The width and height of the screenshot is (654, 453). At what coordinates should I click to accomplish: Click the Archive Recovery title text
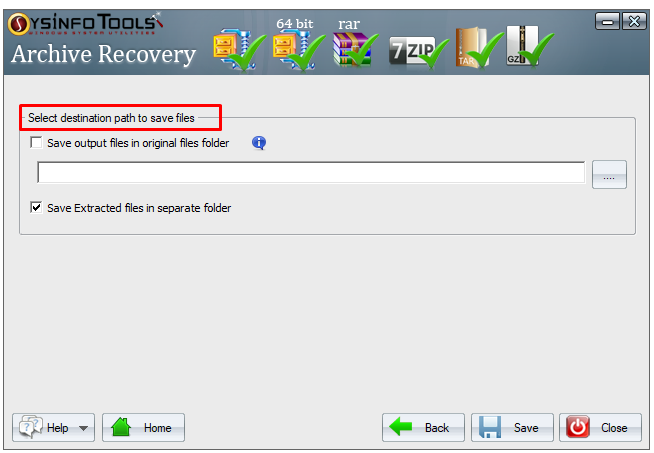click(x=103, y=55)
